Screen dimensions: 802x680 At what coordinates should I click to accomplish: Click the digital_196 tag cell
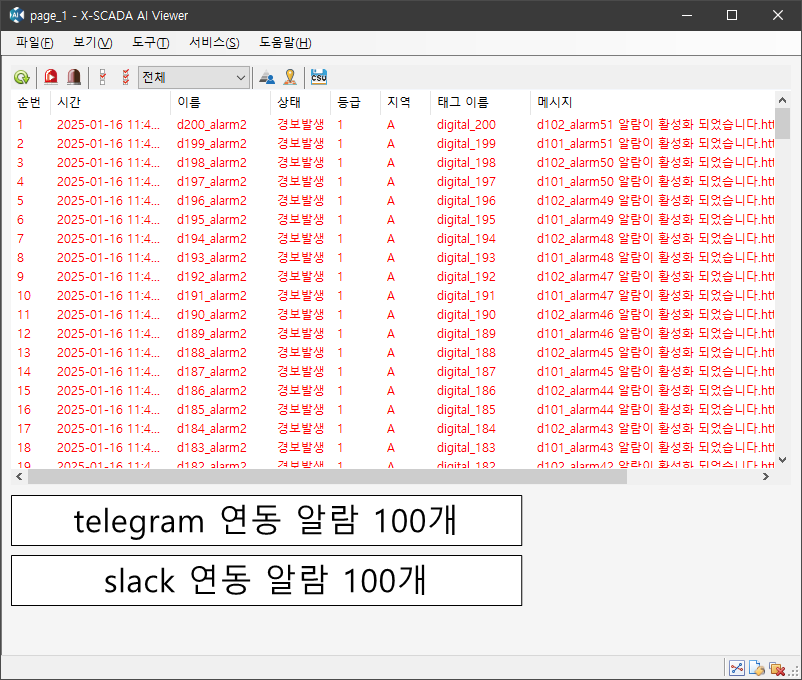pos(466,201)
